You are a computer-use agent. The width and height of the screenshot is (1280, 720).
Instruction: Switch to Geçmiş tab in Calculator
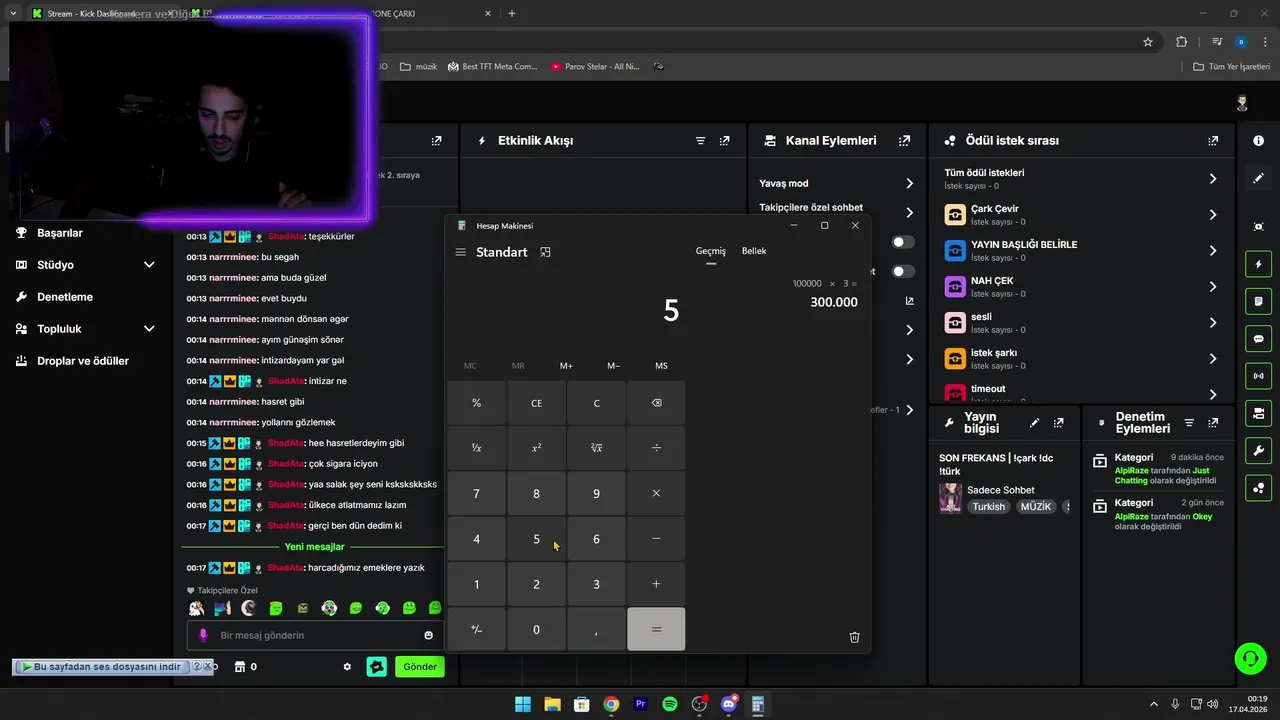711,251
